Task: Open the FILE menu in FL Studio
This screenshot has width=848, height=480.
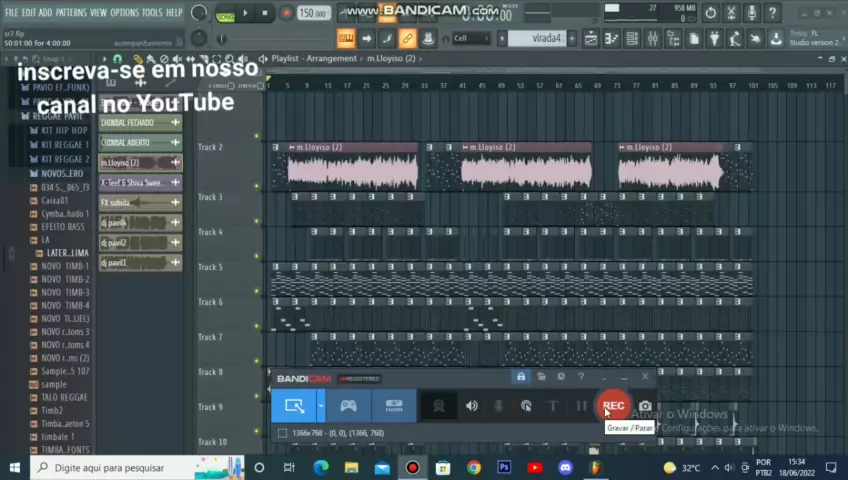Action: [12, 13]
